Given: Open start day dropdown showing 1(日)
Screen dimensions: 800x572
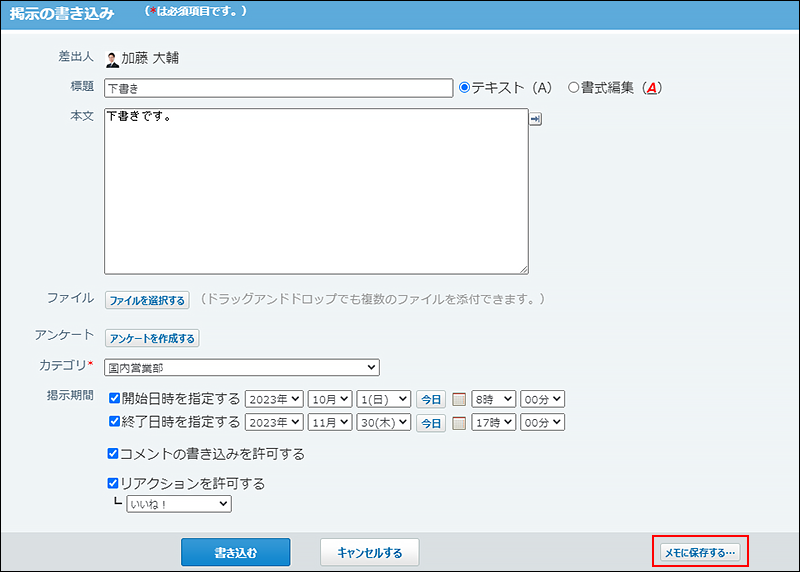Looking at the screenshot, I should click(384, 399).
